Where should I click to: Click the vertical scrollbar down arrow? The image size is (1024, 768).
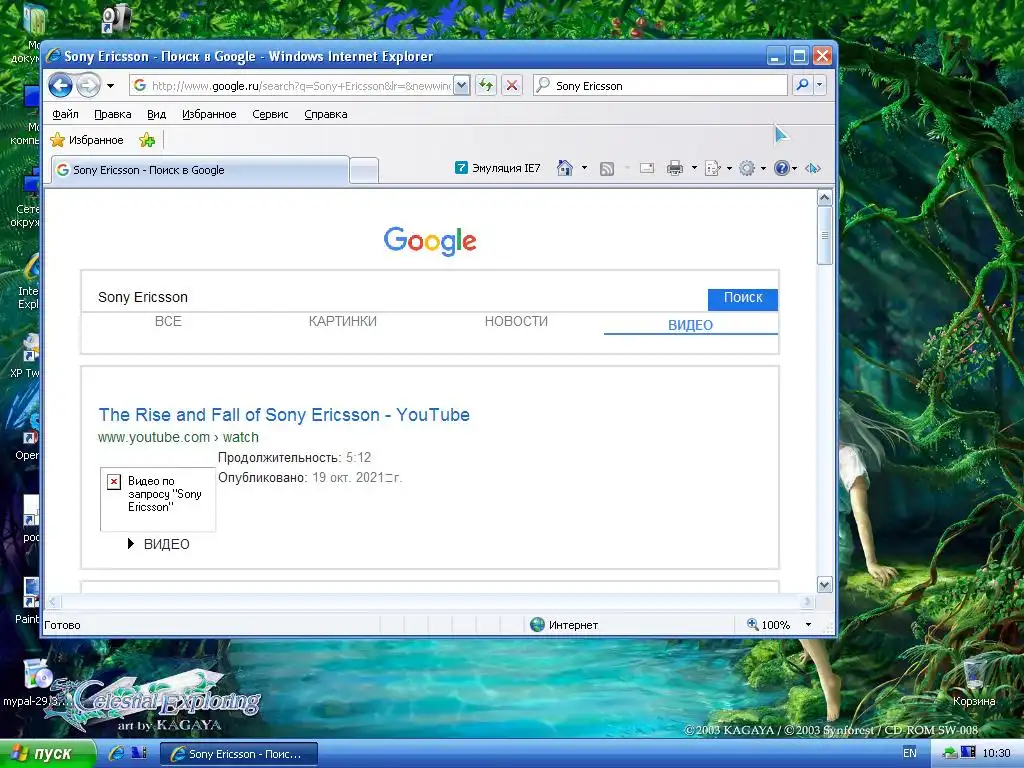[x=825, y=584]
